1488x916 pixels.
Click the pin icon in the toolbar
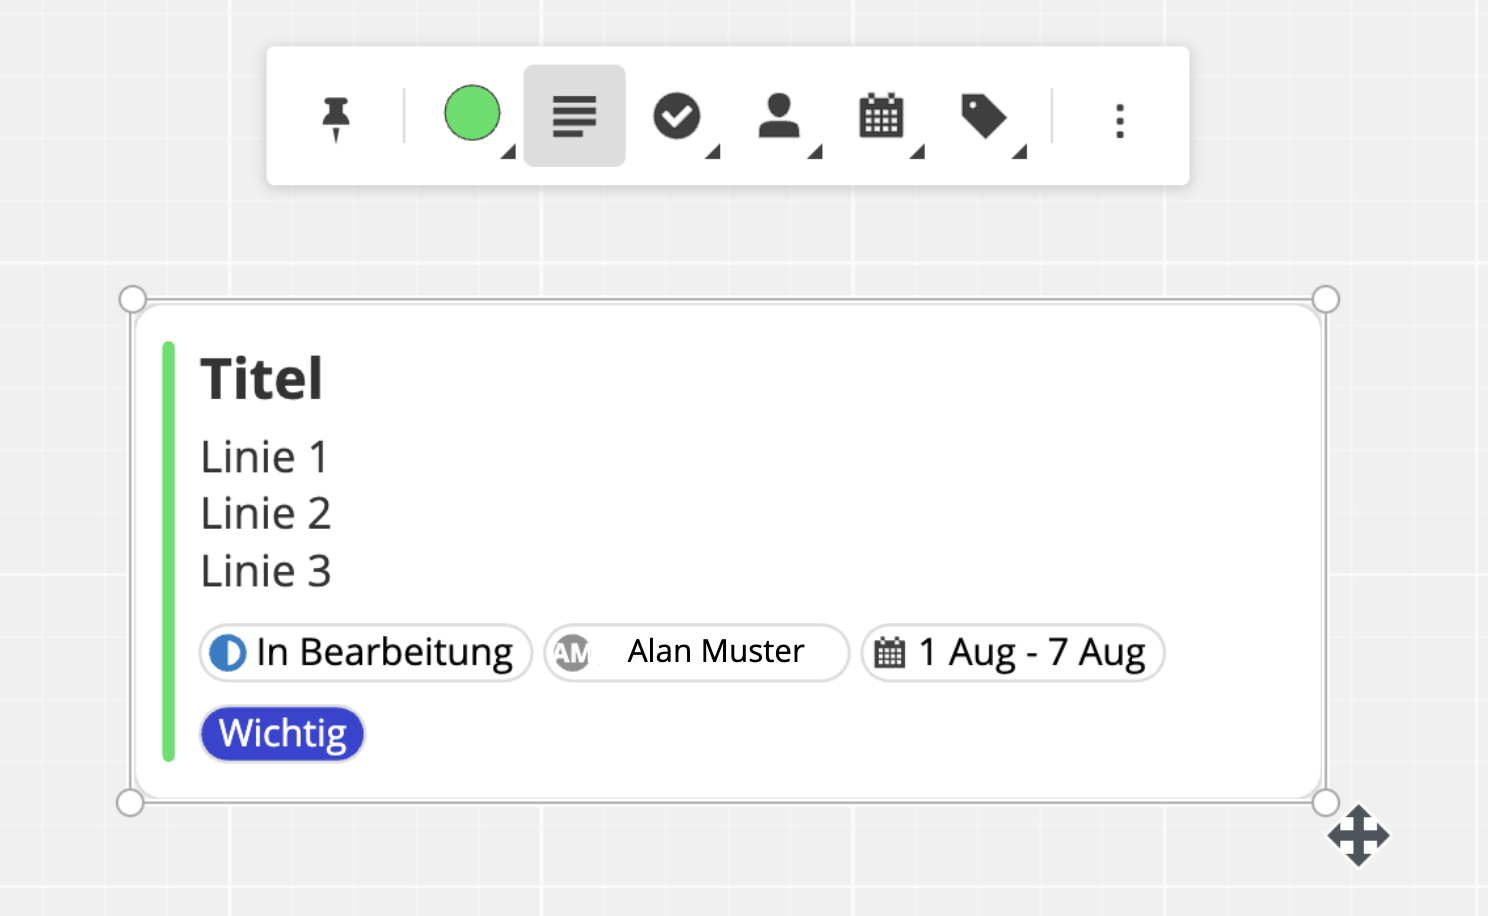click(x=336, y=116)
